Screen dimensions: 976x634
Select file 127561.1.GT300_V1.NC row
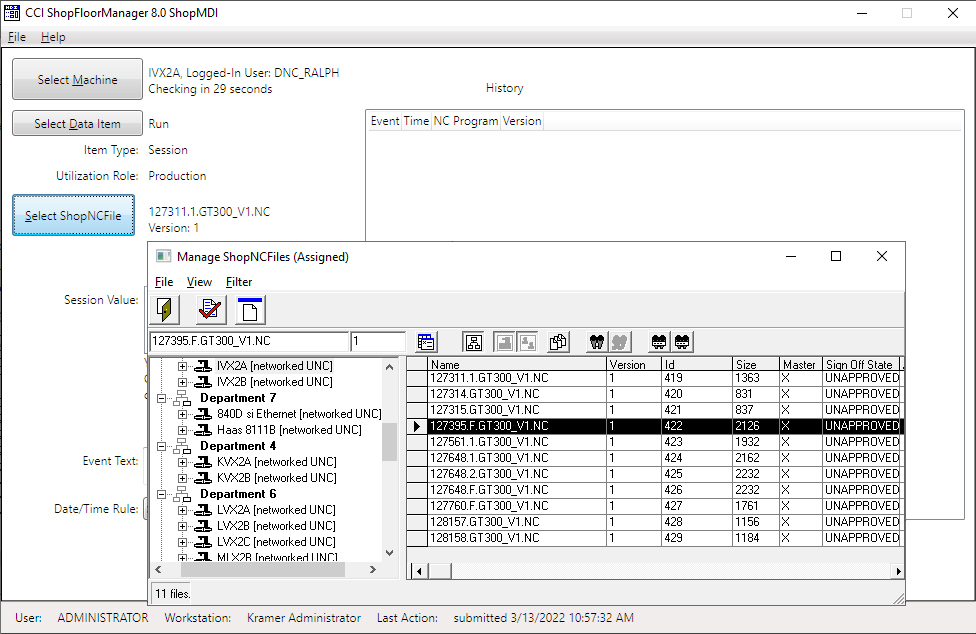[x=654, y=442]
